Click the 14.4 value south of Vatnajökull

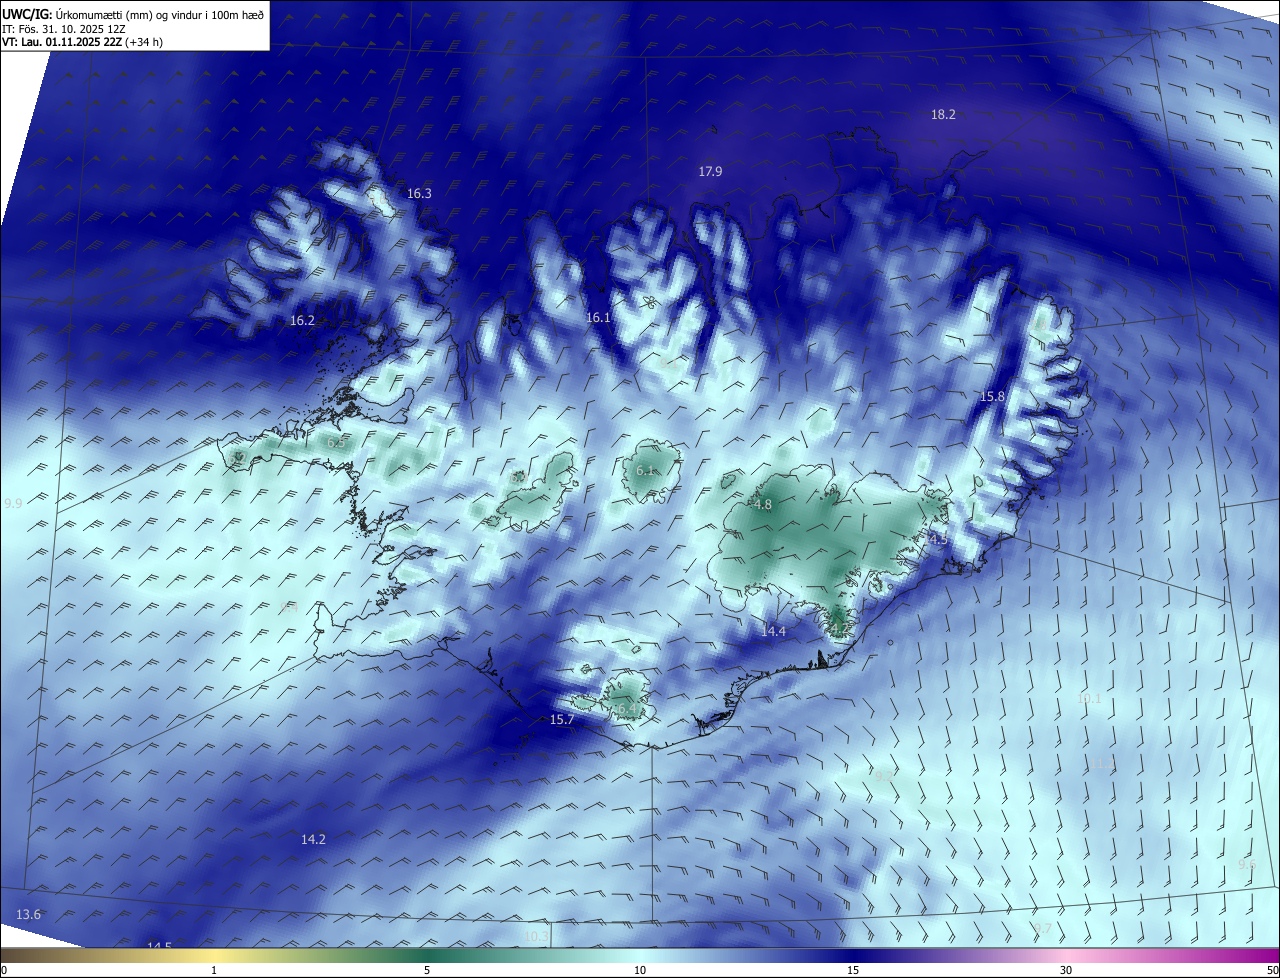click(773, 632)
